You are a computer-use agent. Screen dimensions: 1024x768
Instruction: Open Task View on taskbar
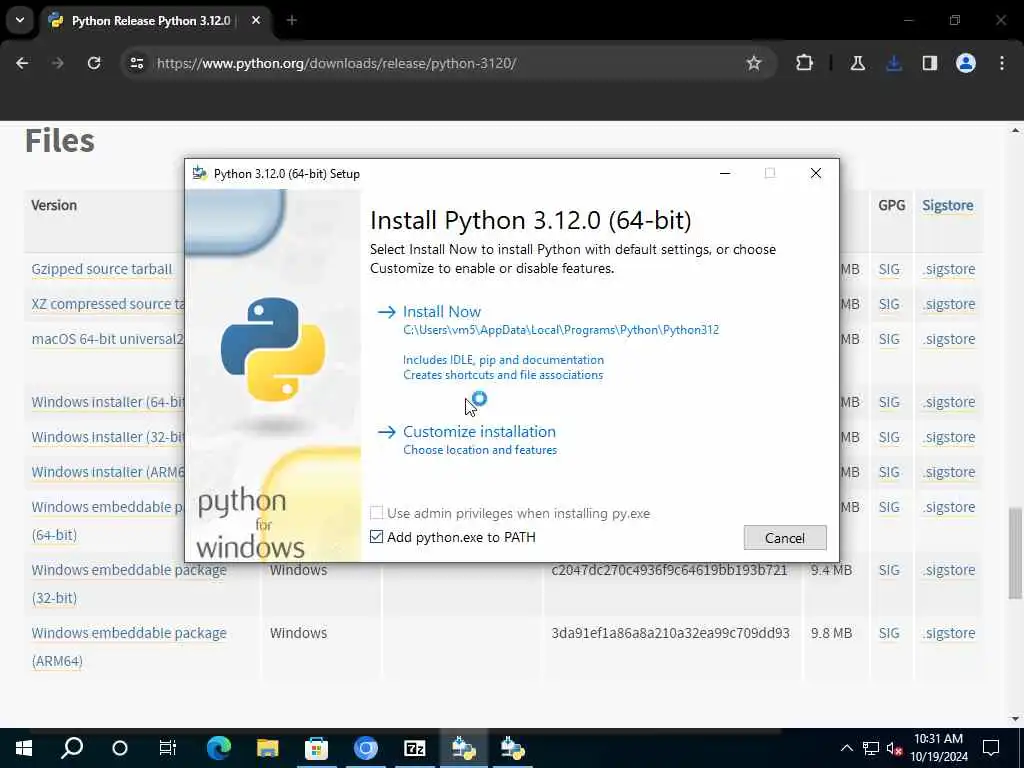[168, 748]
